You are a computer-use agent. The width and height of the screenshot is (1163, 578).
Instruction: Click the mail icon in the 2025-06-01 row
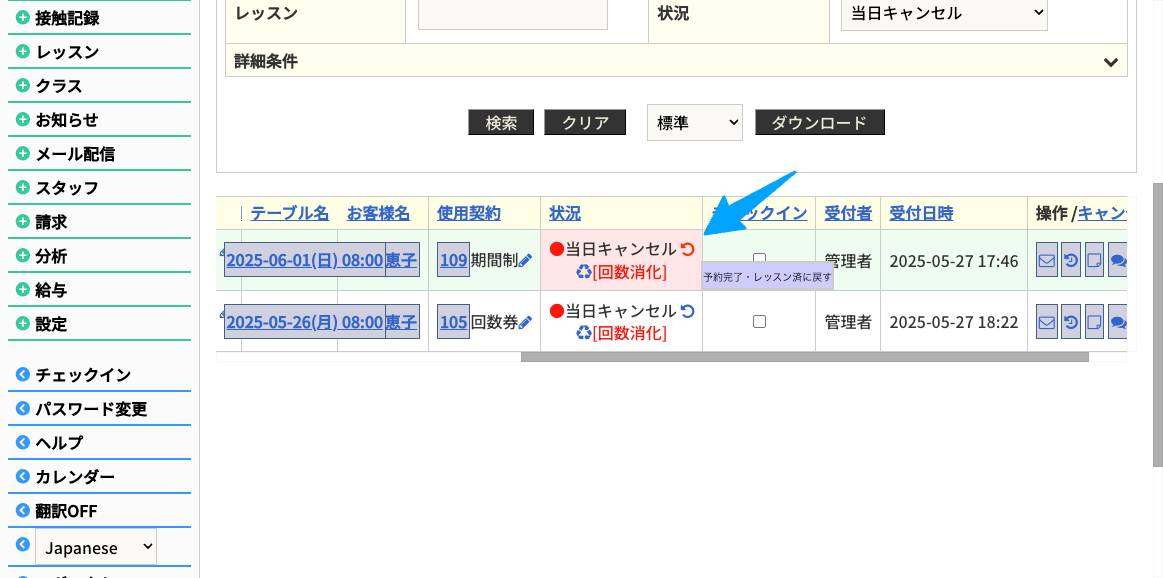tap(1047, 261)
